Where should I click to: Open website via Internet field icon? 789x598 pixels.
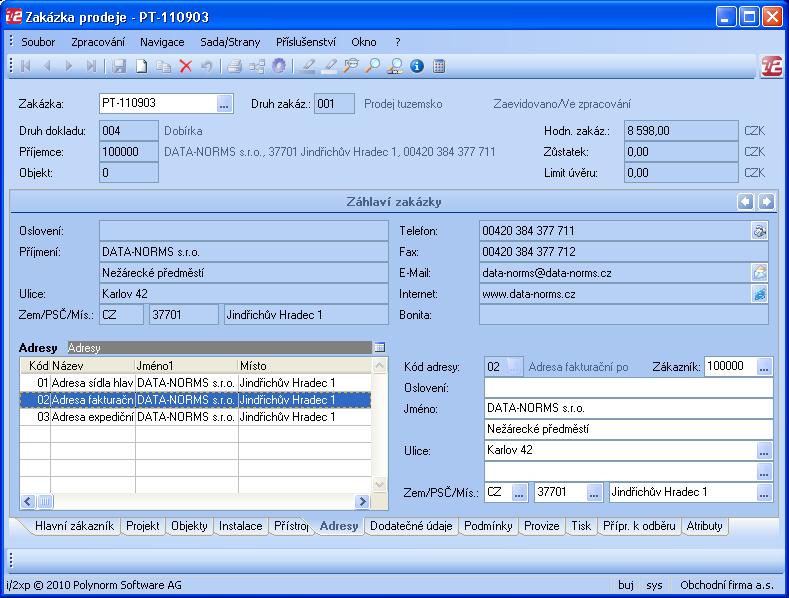coord(759,293)
